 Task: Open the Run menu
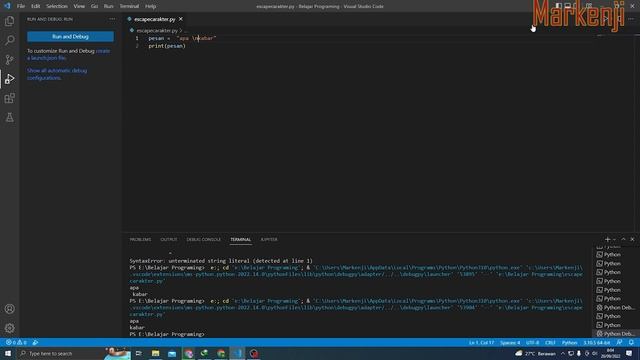click(108, 6)
